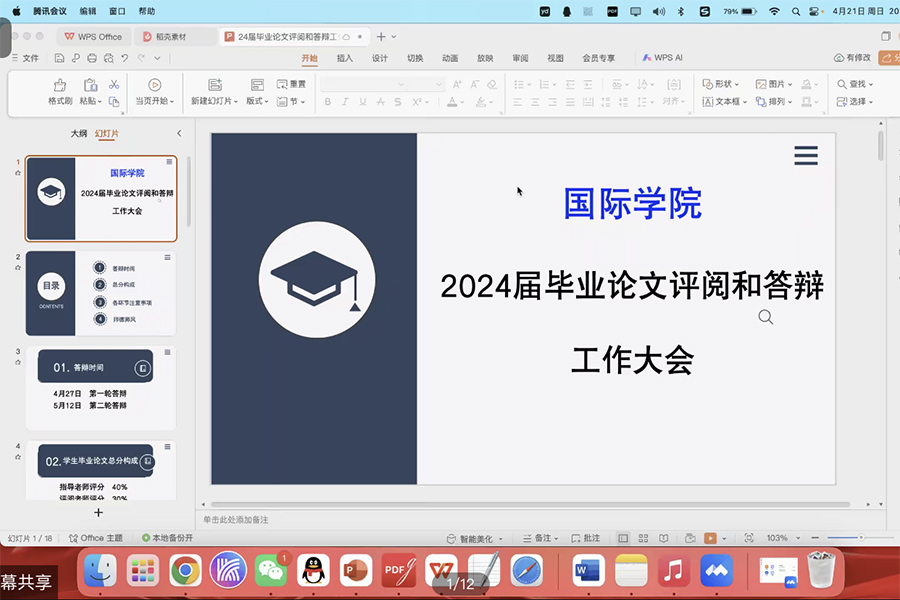Image resolution: width=900 pixels, height=600 pixels.
Task: Expand the 形状 shapes dropdown
Action: point(719,85)
